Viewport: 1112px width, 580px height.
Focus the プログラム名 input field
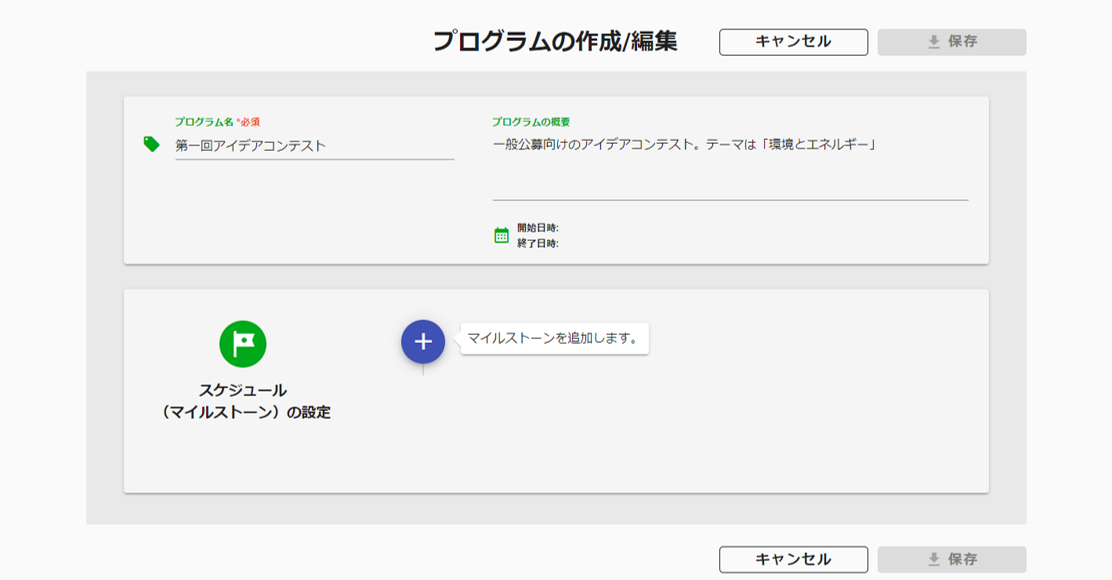pyautogui.click(x=314, y=146)
